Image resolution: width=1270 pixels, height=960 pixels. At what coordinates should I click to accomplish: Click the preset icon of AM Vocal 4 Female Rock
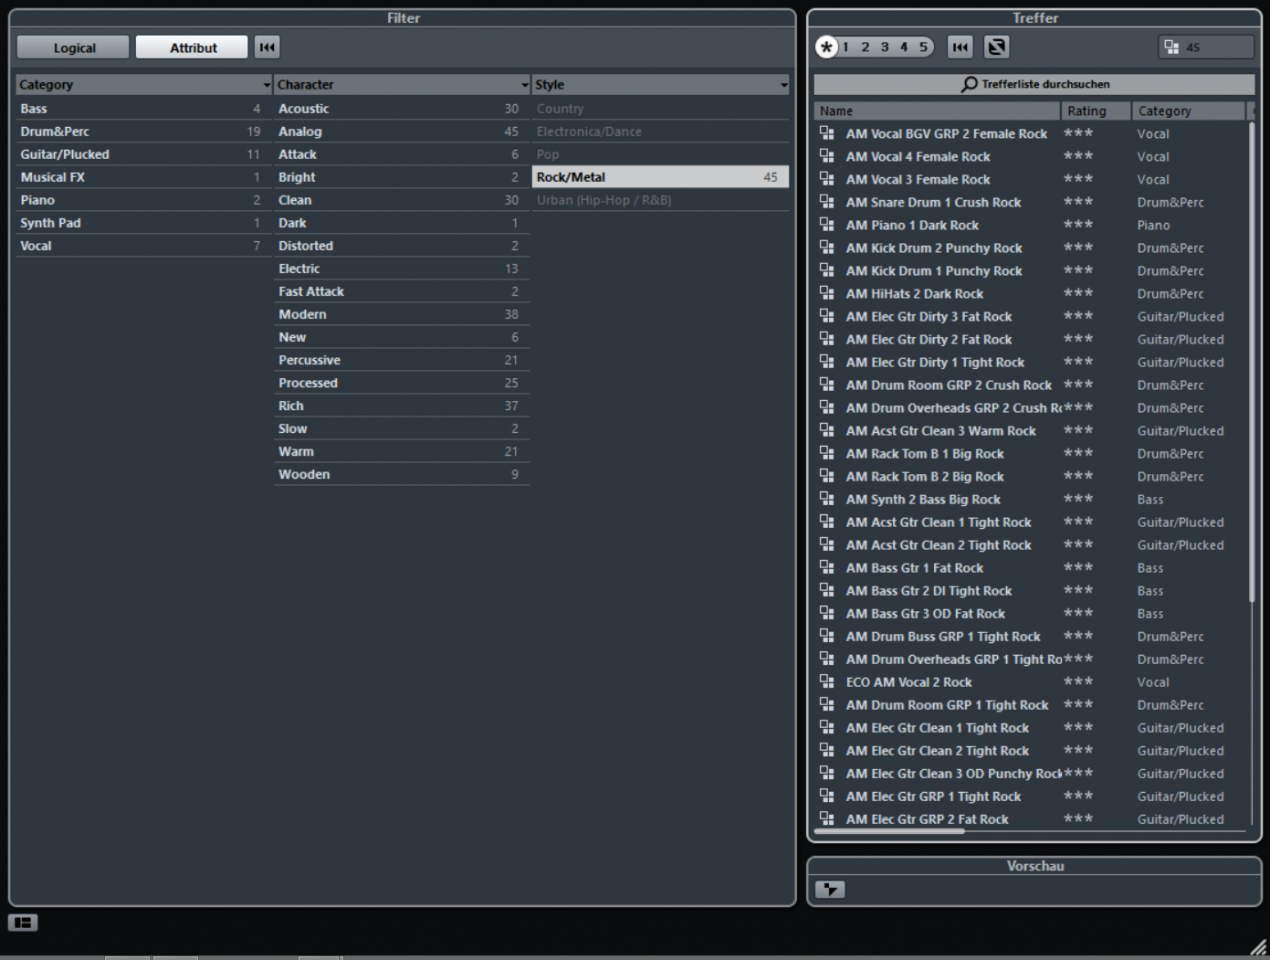coord(827,156)
